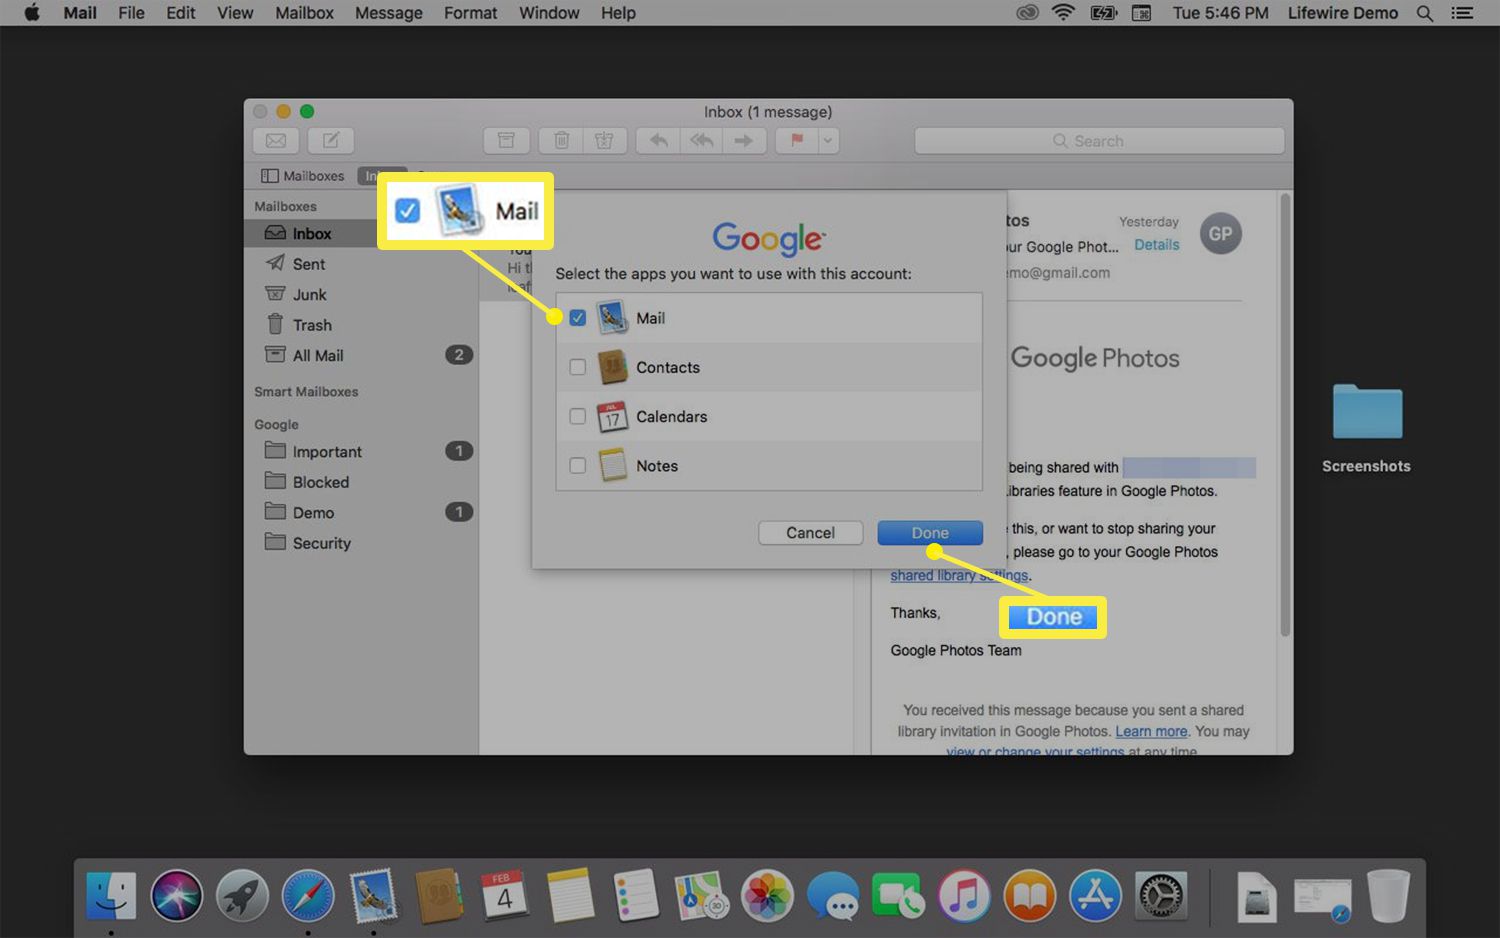Viewport: 1500px width, 938px height.
Task: Click the Cancel button
Action: pyautogui.click(x=810, y=533)
